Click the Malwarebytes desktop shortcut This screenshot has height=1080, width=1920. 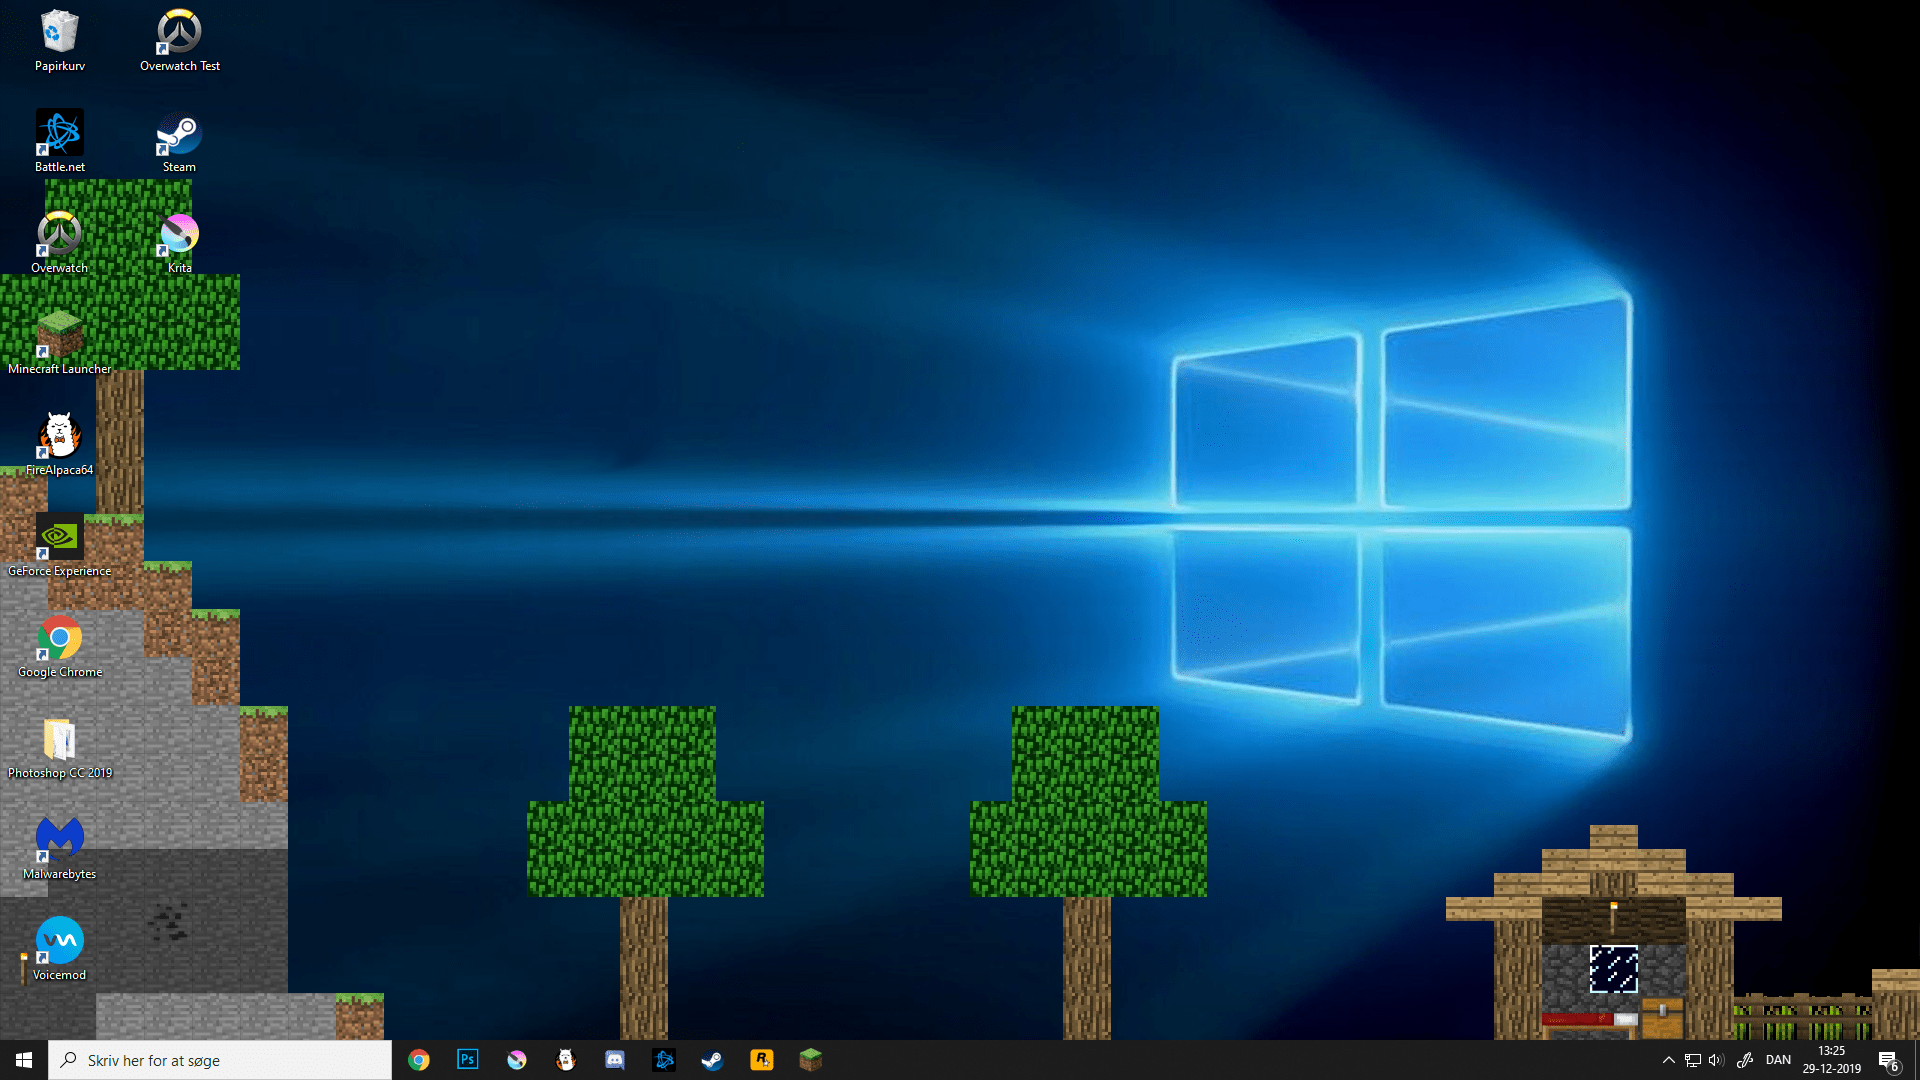59,841
